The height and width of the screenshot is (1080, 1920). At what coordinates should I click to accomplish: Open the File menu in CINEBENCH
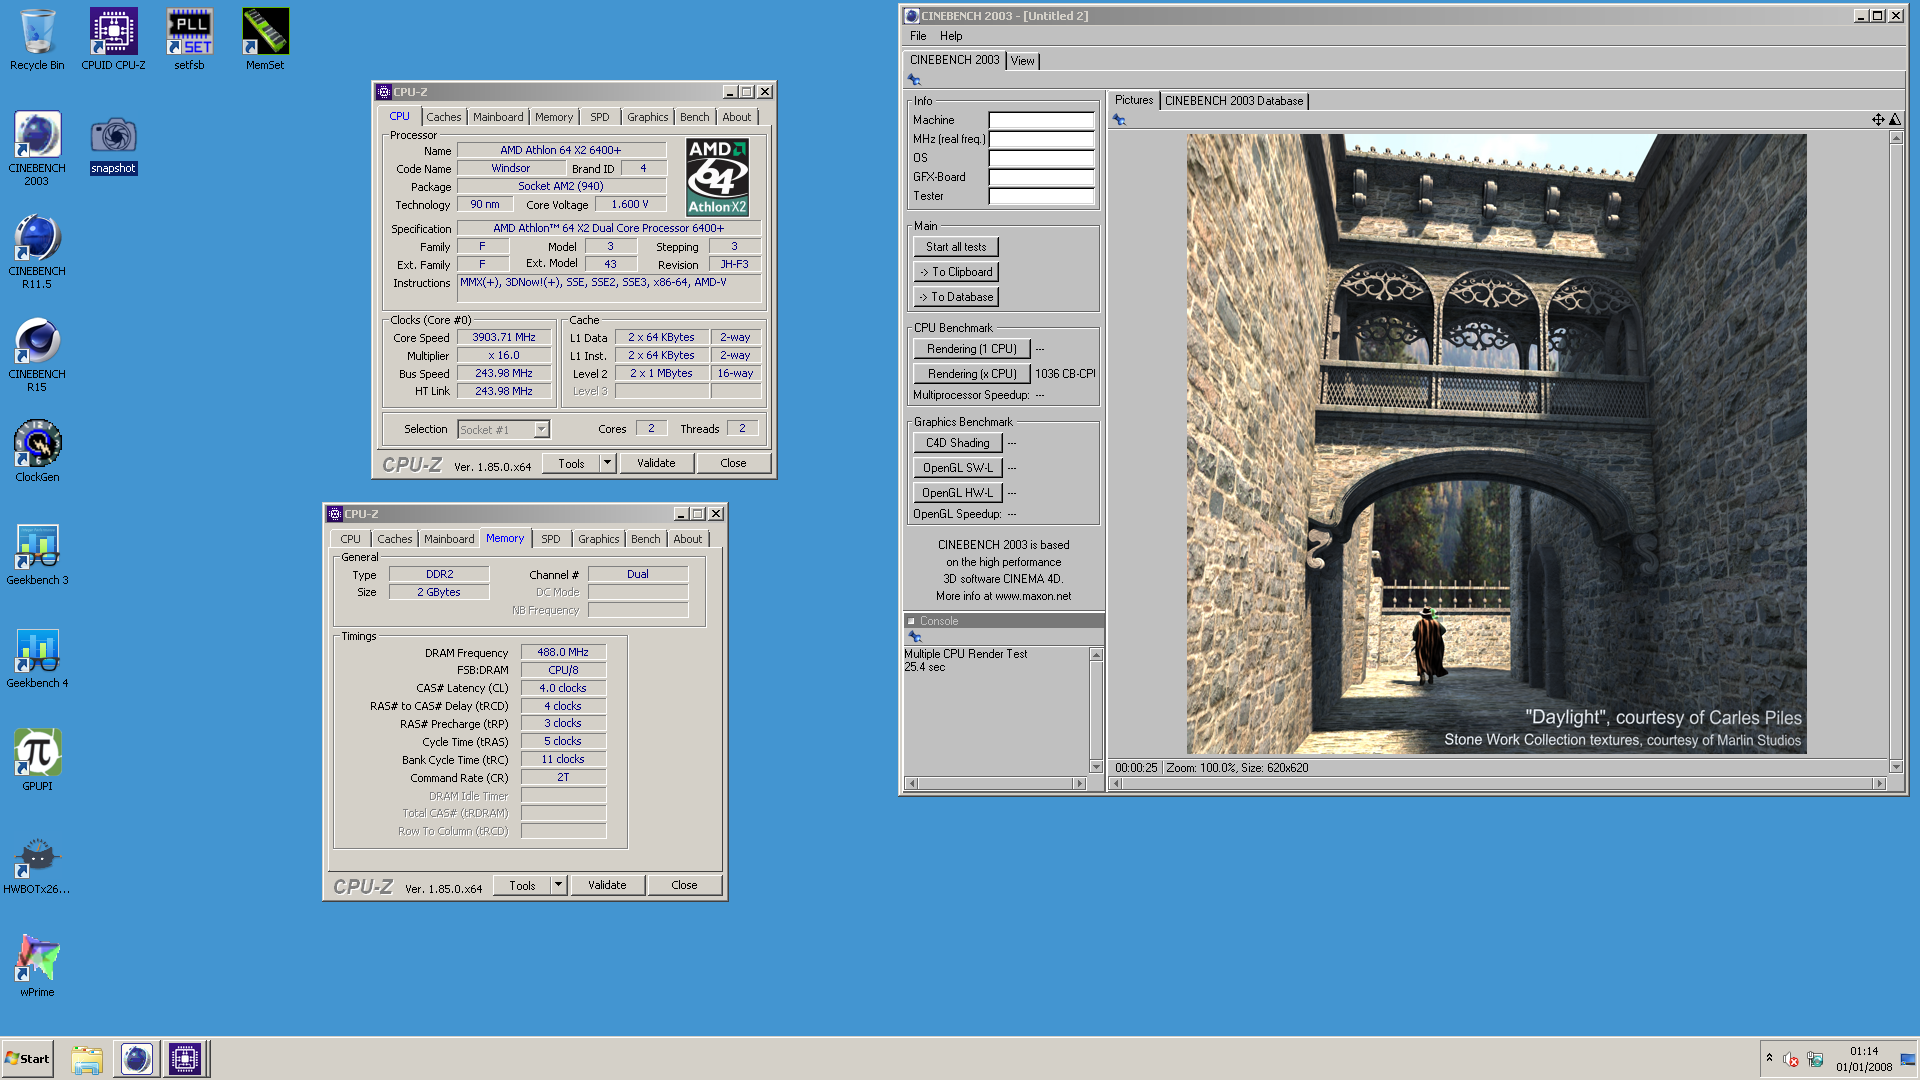click(918, 36)
